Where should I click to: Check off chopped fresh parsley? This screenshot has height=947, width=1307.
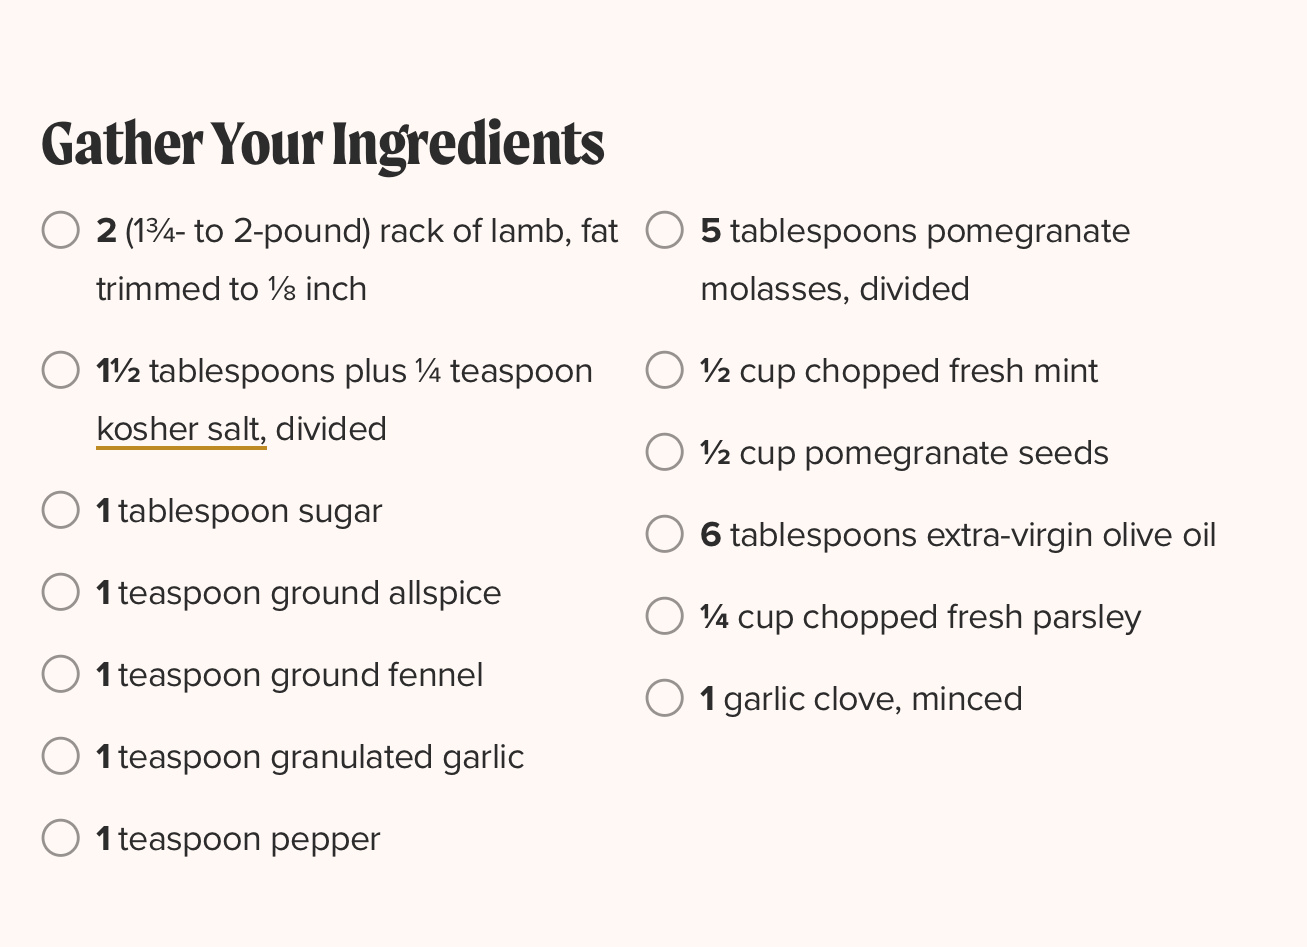665,616
